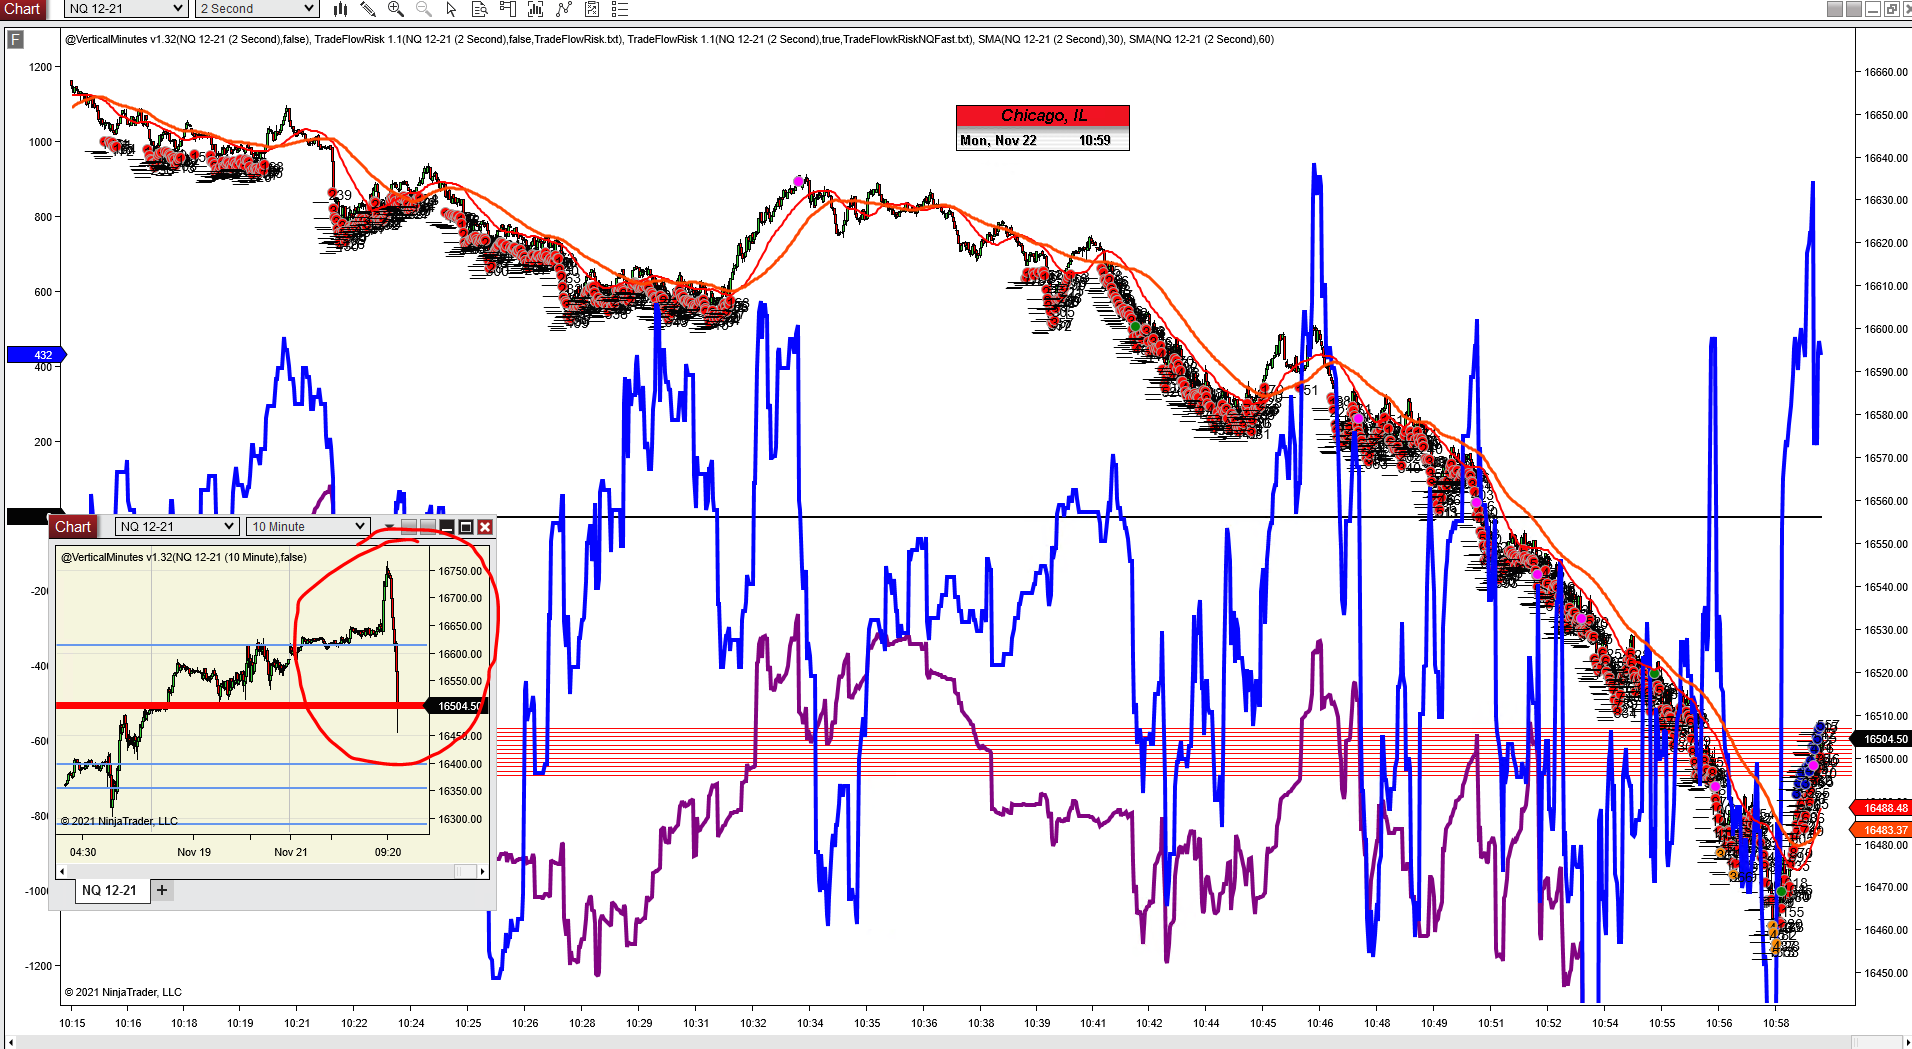Click the zoom out magnifier tool
This screenshot has height=1049, width=1912.
[424, 9]
